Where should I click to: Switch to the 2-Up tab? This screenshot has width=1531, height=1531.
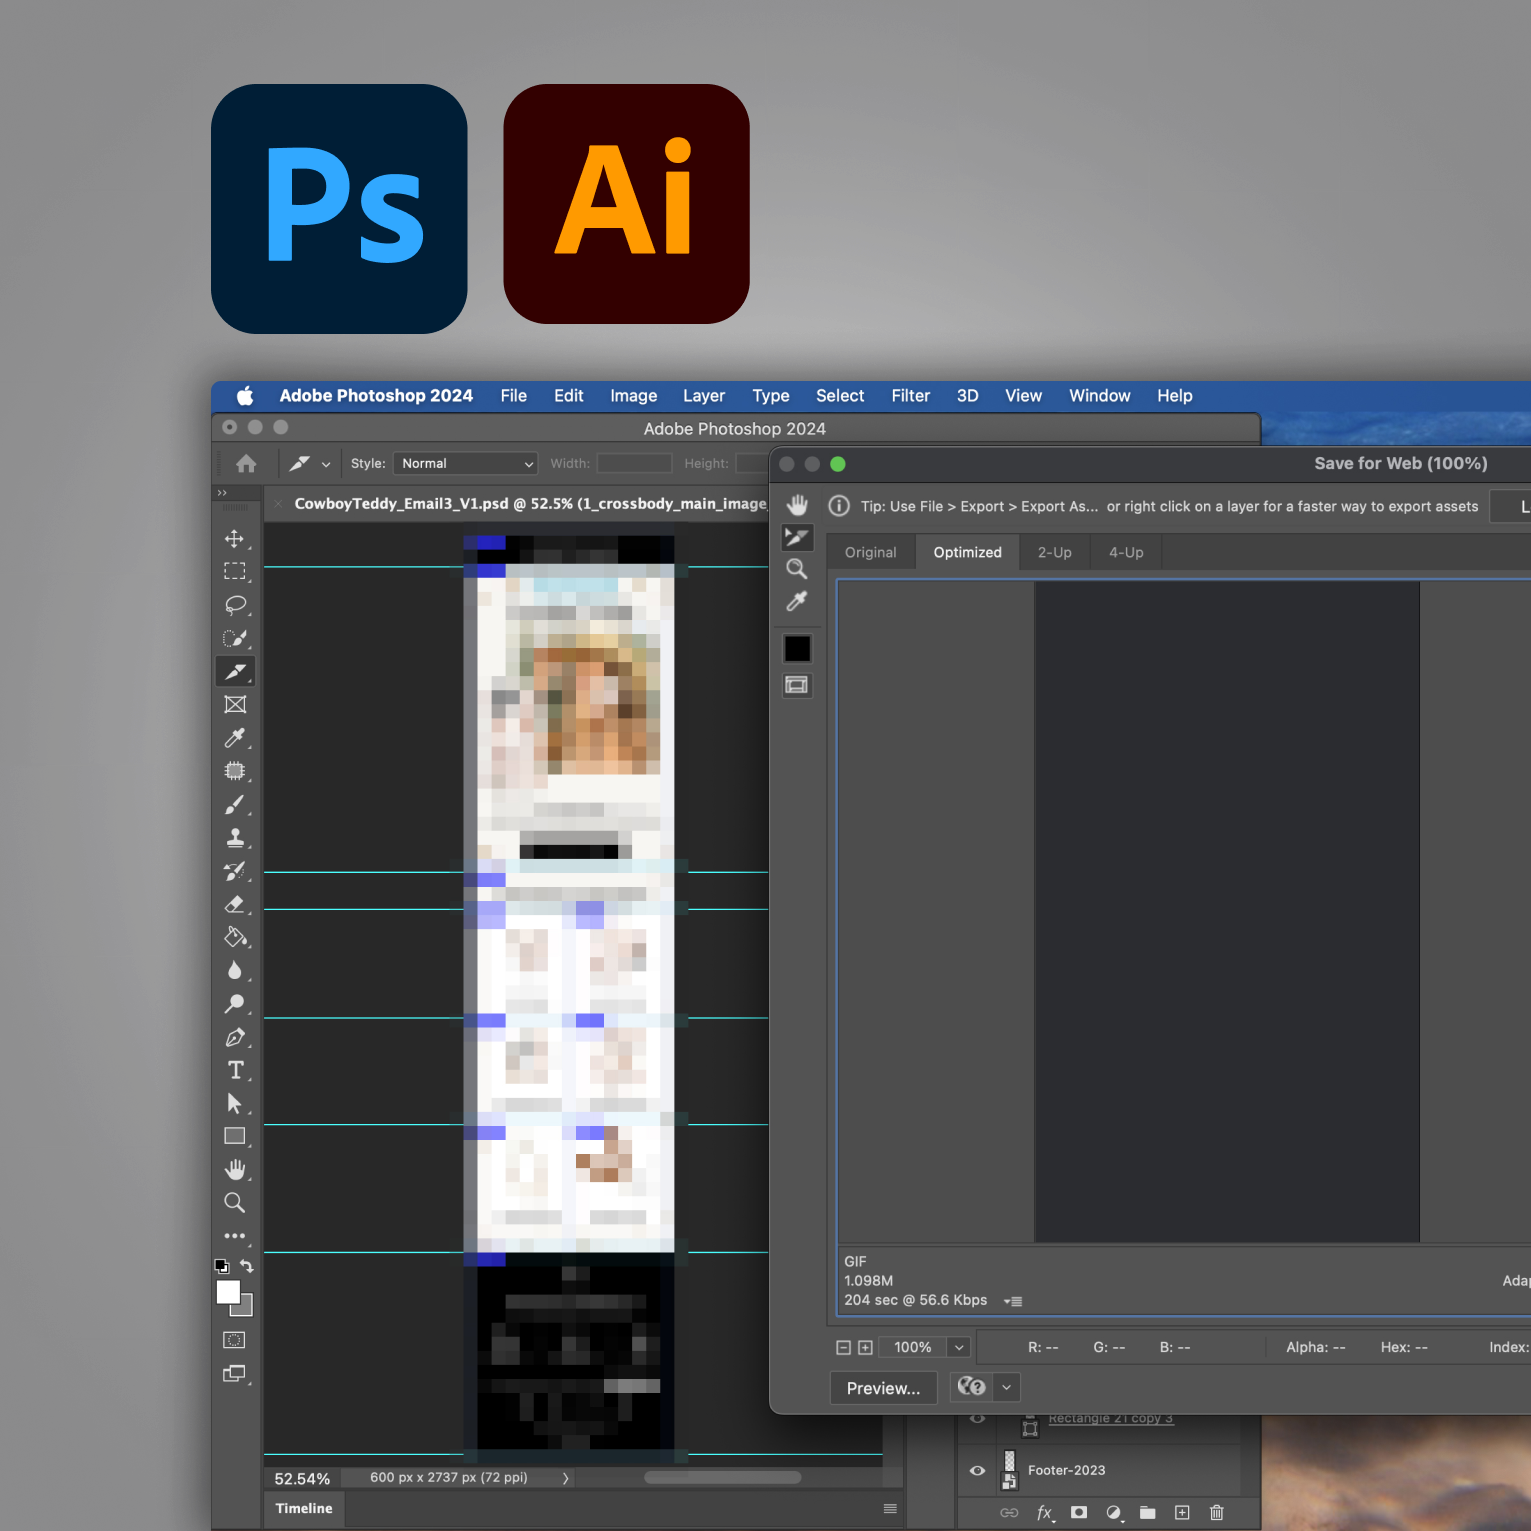(x=1054, y=552)
